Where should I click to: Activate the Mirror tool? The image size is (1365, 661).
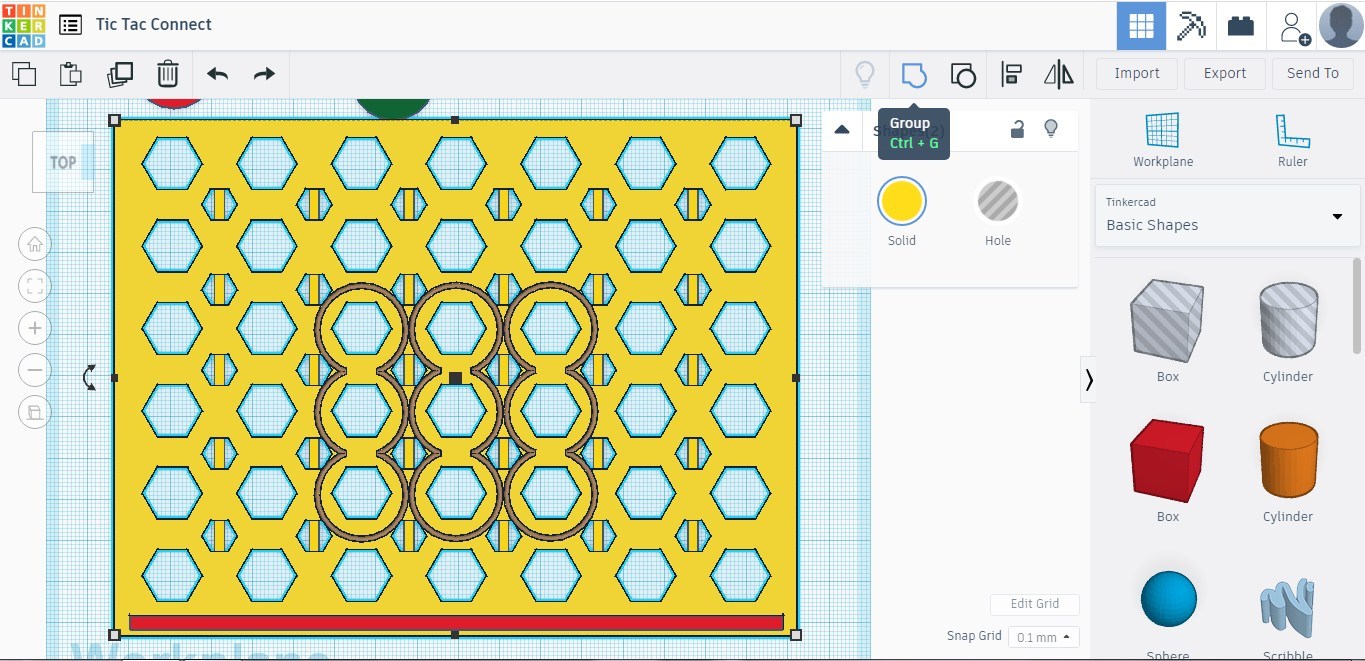point(1057,73)
